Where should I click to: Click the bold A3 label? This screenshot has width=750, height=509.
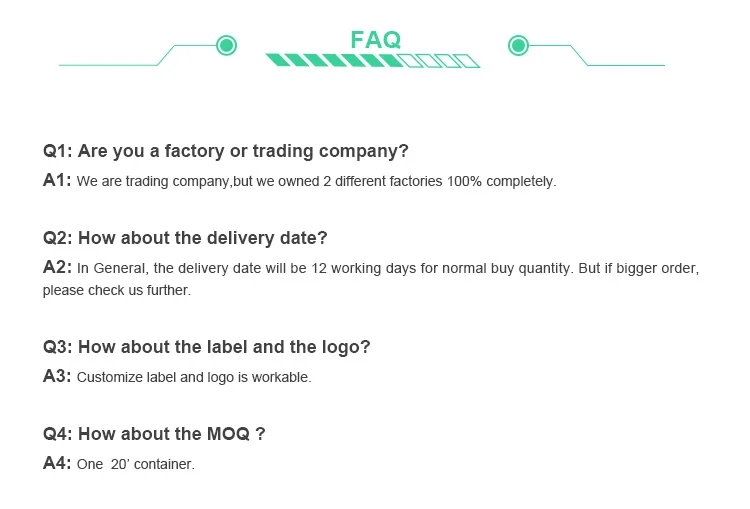click(57, 376)
